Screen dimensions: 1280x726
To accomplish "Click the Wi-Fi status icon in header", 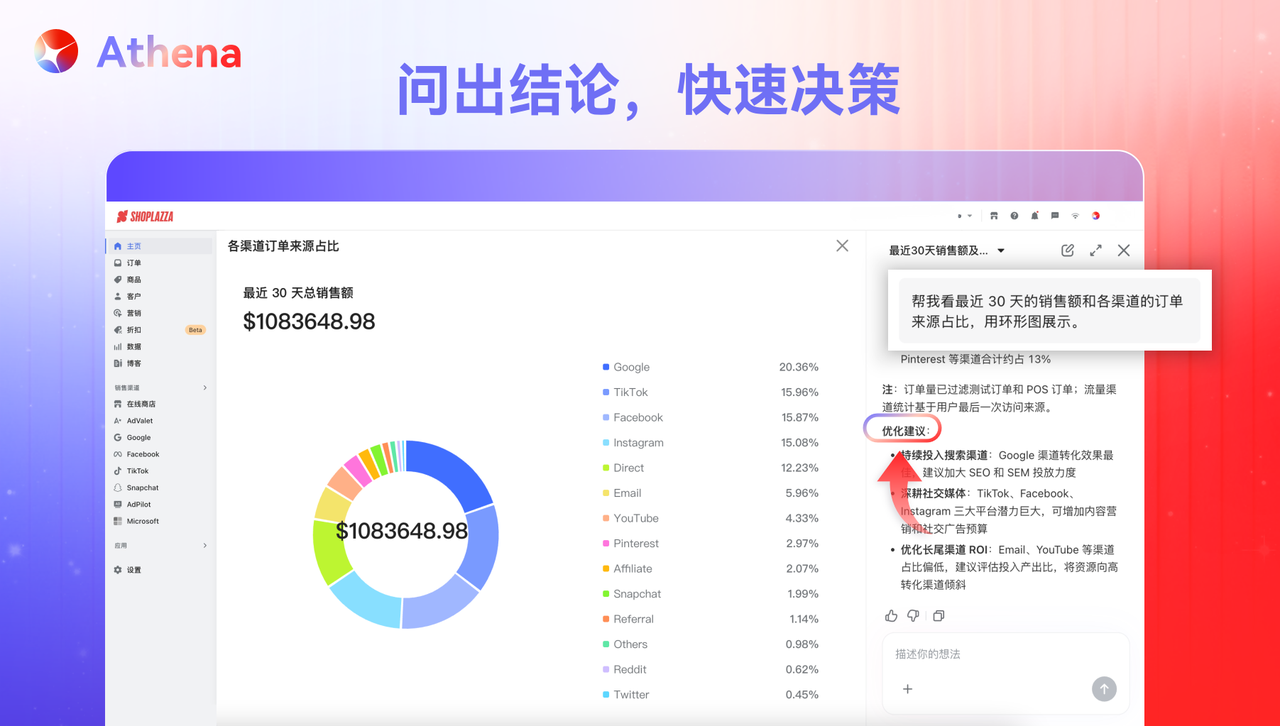I will tap(1076, 216).
